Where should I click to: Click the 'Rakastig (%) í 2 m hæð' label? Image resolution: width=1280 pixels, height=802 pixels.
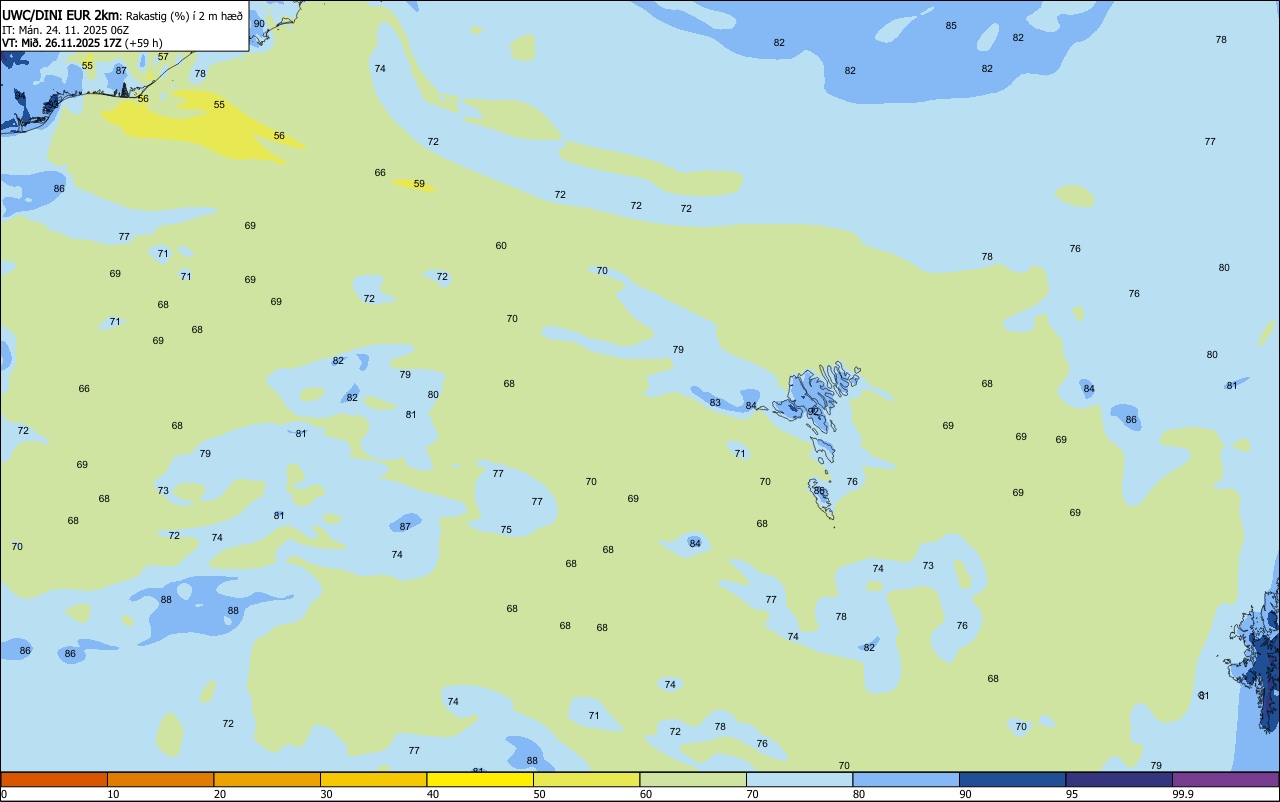(x=184, y=16)
